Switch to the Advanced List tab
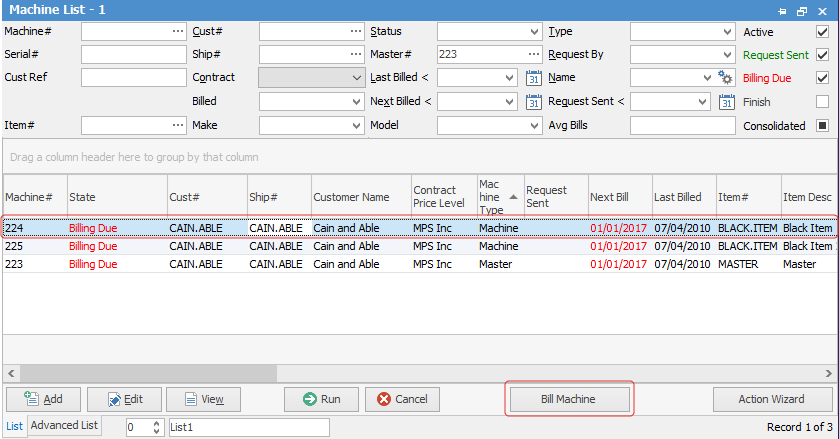 click(x=63, y=426)
